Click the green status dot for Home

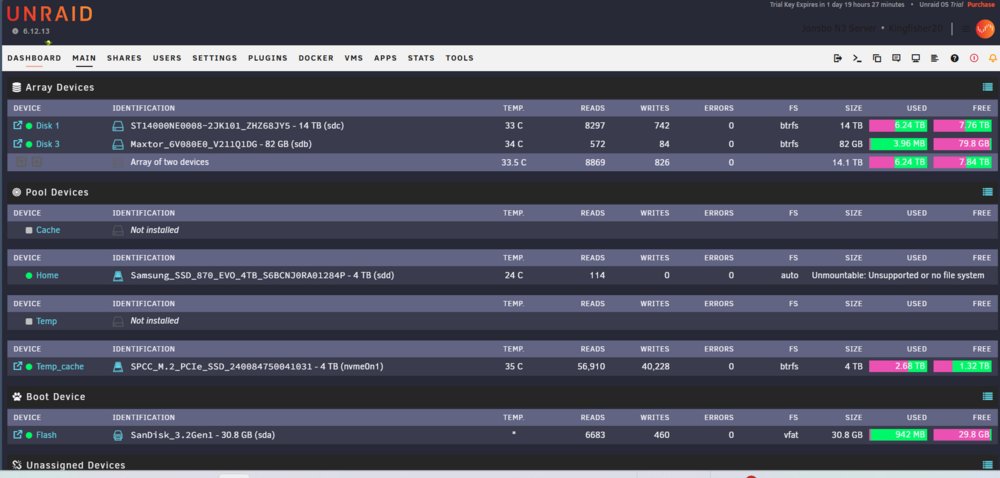(29, 275)
